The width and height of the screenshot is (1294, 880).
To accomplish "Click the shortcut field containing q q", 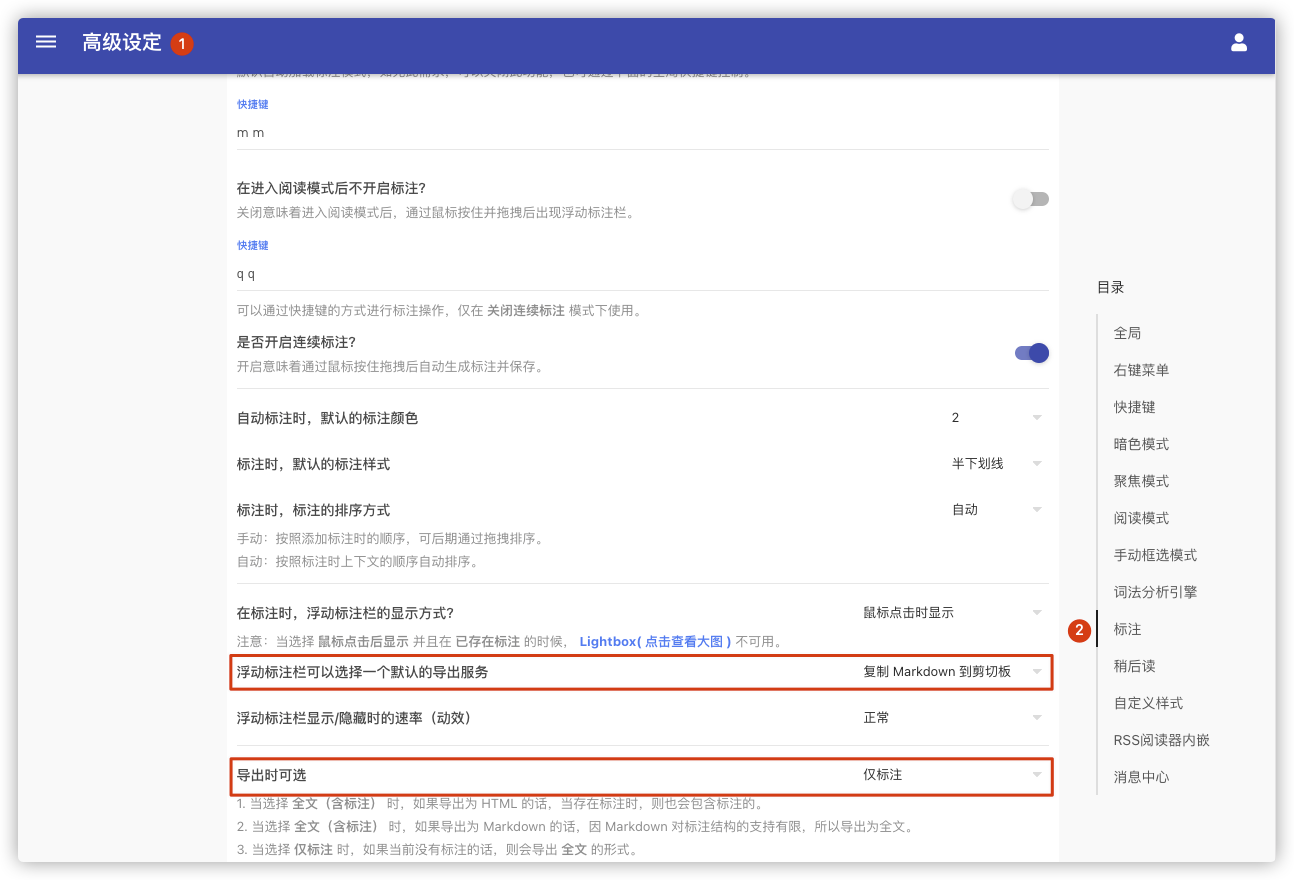I will click(642, 274).
